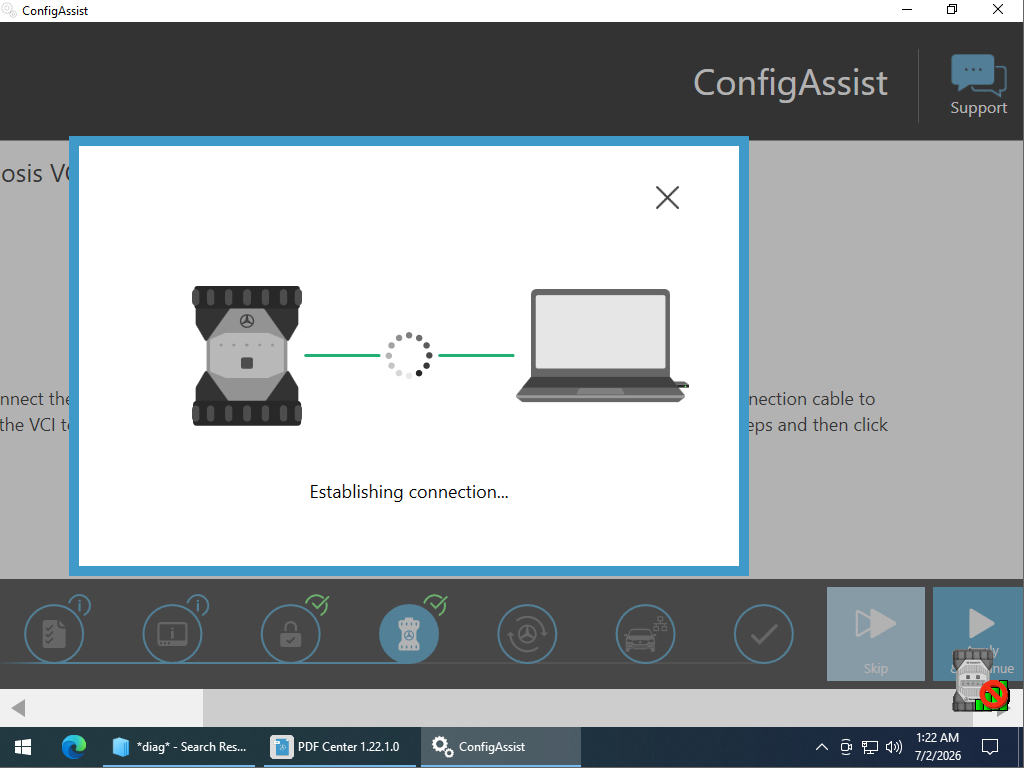Select the highlighted VCI device step icon
Image resolution: width=1024 pixels, height=768 pixels.
tap(409, 633)
